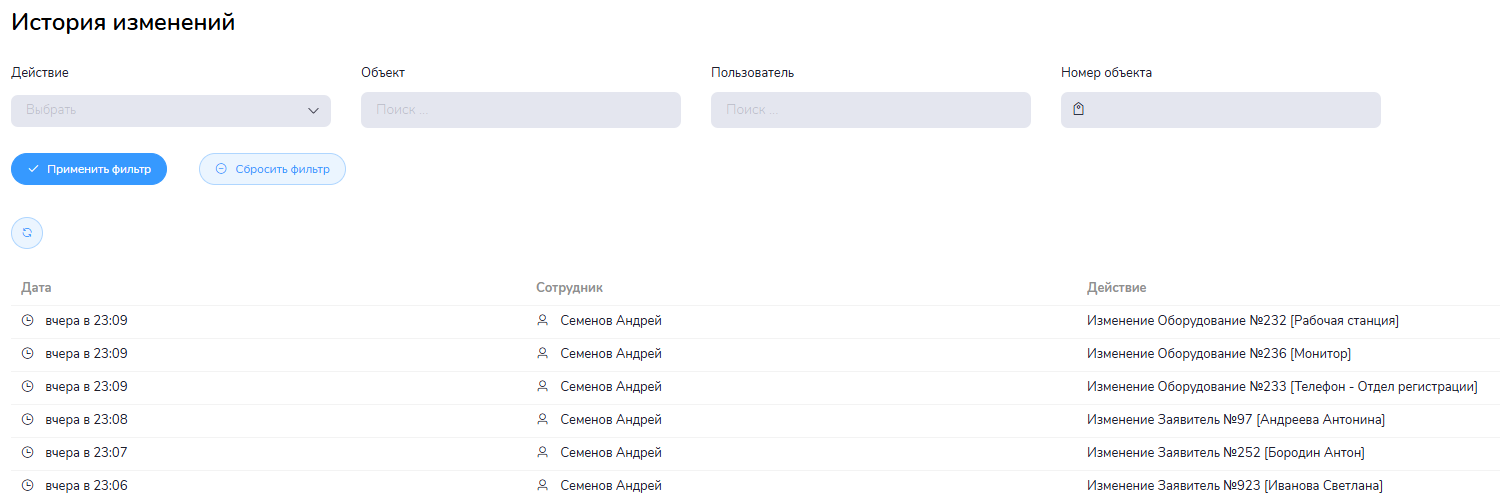Sort by the Дата column header
1500x503 pixels.
click(x=36, y=288)
